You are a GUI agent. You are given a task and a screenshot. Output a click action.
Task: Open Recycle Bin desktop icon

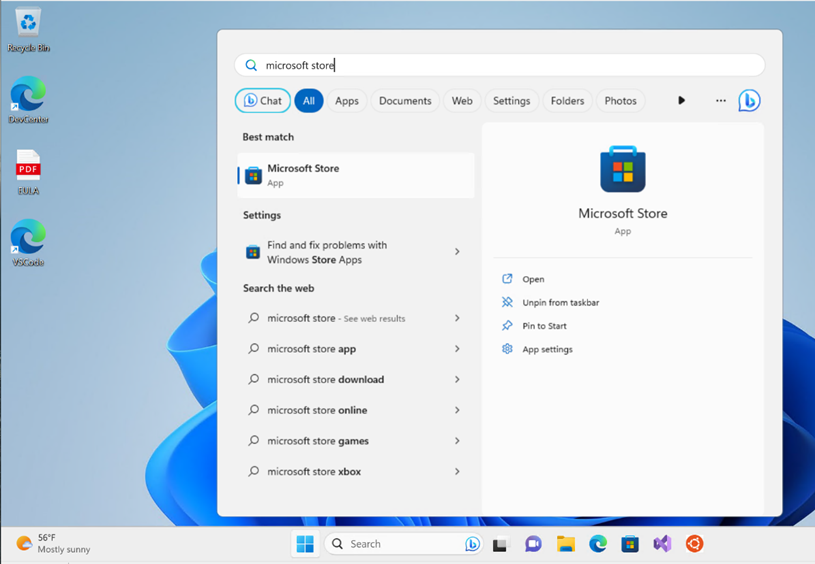click(28, 30)
